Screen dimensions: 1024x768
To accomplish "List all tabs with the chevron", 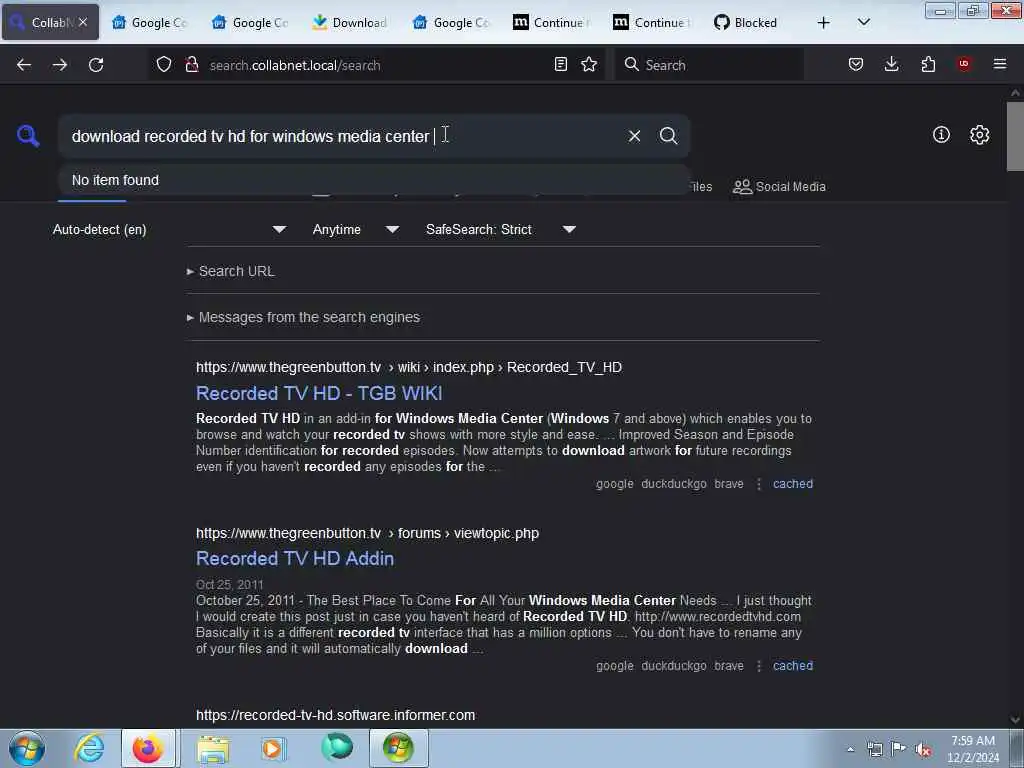I will tap(863, 23).
